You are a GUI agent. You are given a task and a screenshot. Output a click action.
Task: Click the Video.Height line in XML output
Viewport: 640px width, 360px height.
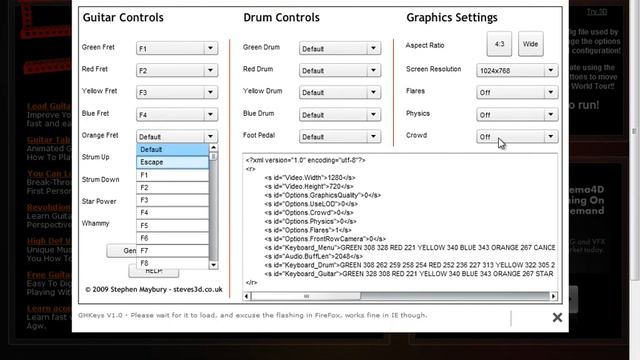coord(309,187)
